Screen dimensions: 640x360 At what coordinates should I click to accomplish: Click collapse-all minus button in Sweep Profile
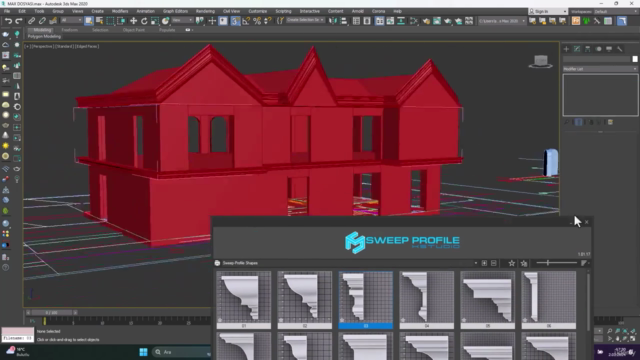tap(493, 263)
